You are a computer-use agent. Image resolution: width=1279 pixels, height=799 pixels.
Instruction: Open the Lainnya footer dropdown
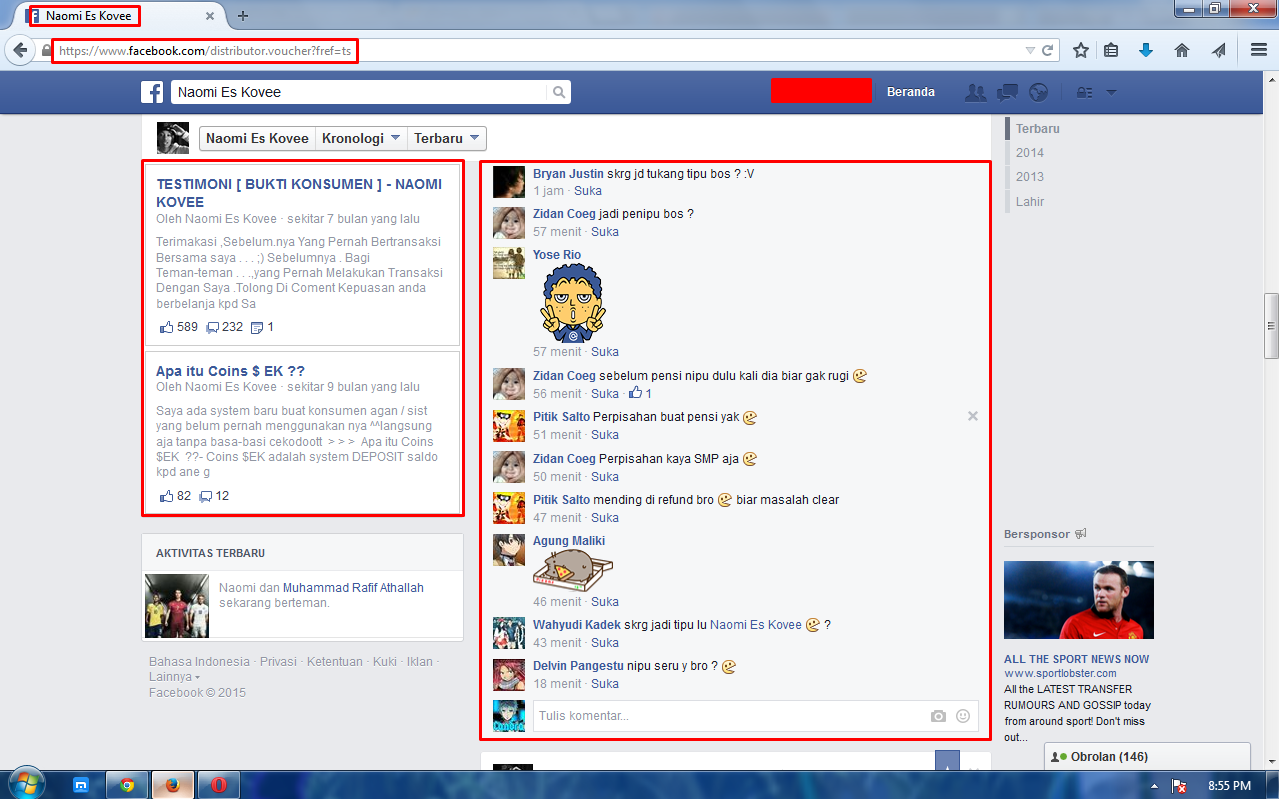[173, 677]
